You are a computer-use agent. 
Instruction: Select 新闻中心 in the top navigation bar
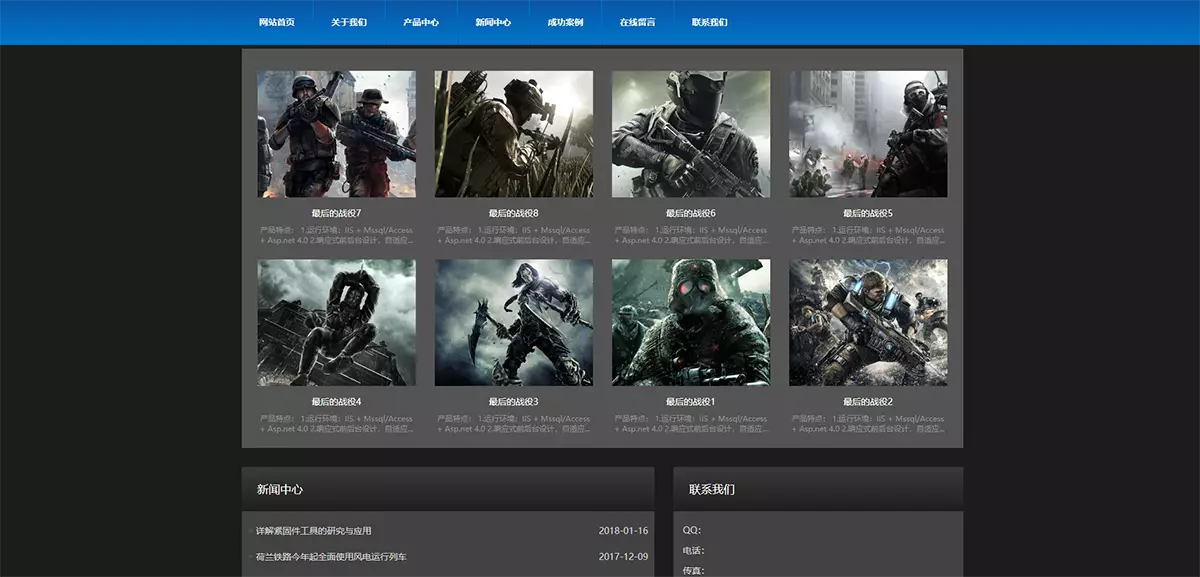click(x=493, y=22)
